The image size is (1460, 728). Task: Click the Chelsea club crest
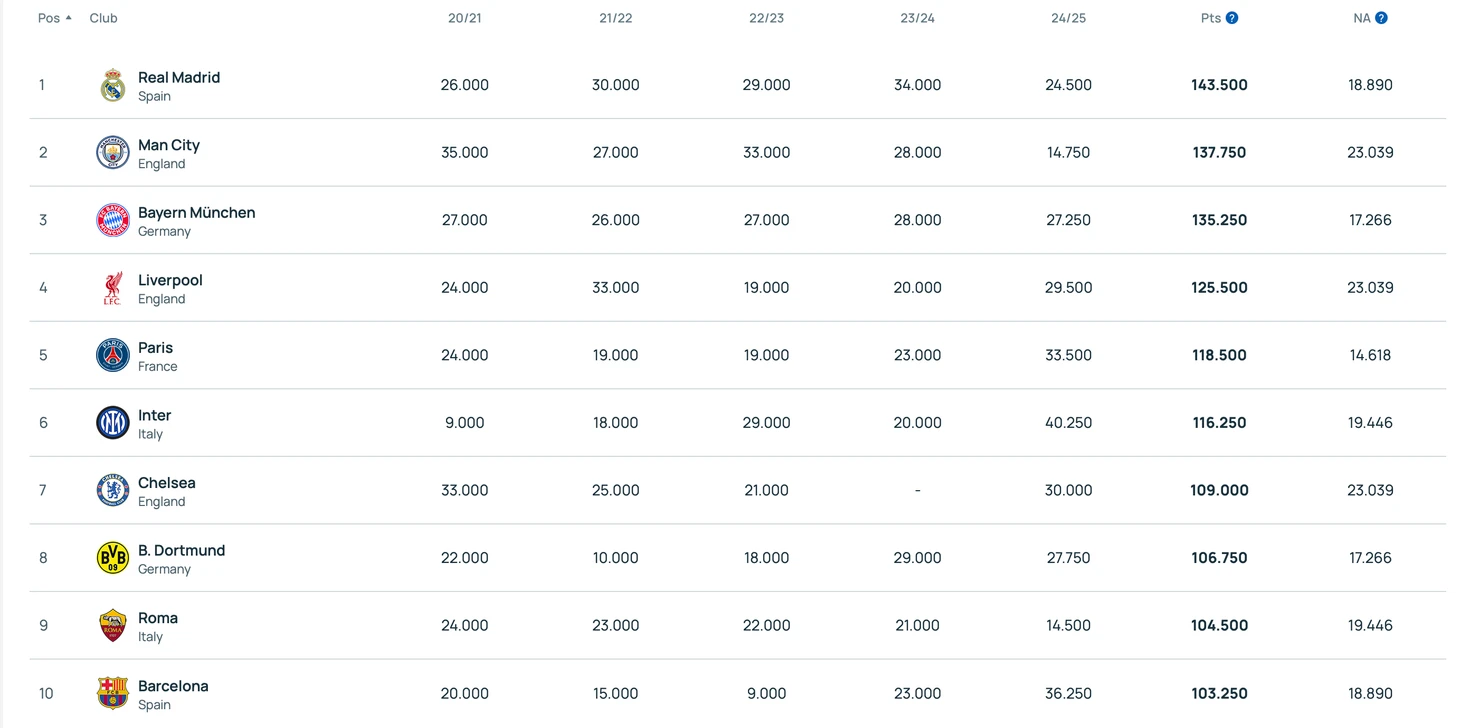click(x=113, y=490)
